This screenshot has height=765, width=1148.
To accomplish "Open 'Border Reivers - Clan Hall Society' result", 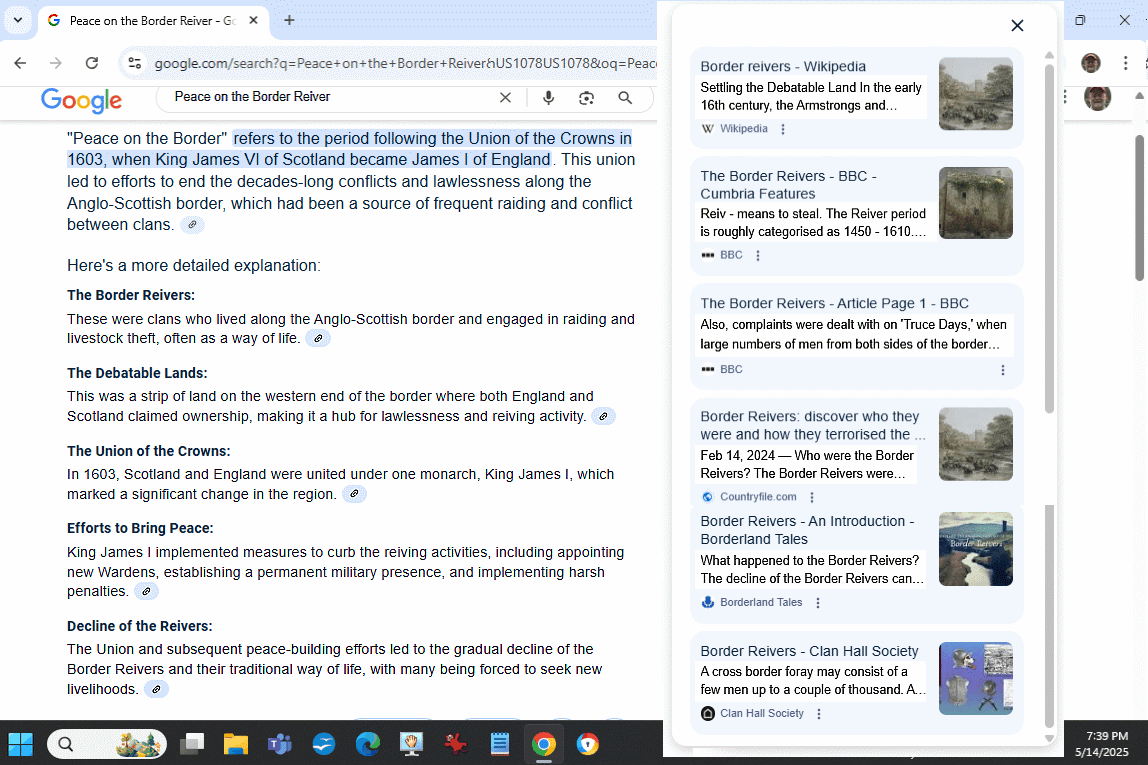I will [809, 651].
